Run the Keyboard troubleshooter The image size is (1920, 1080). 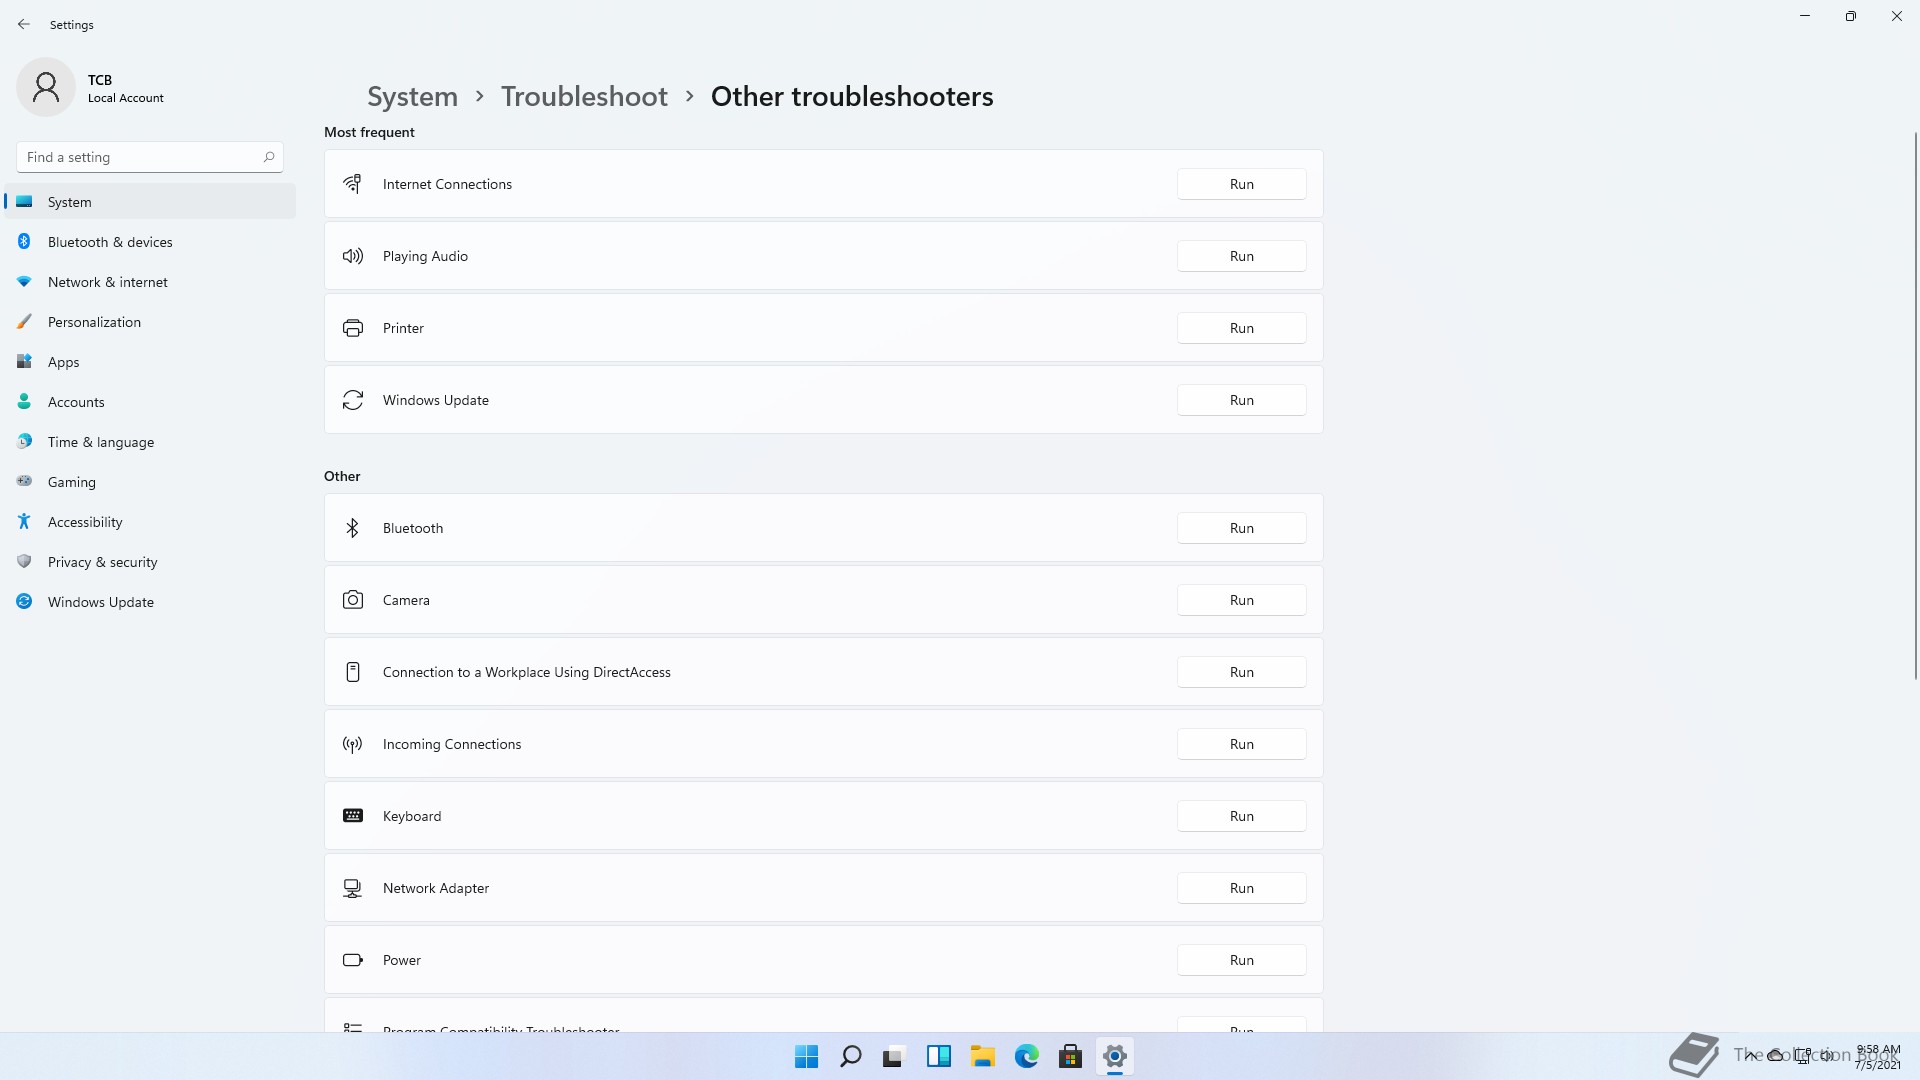[1241, 816]
